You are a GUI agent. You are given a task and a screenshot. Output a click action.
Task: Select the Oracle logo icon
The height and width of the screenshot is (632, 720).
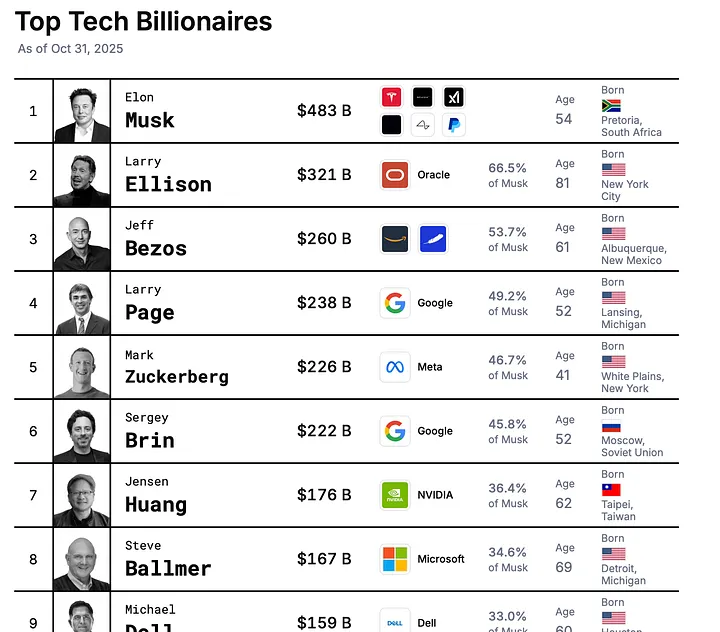click(395, 175)
